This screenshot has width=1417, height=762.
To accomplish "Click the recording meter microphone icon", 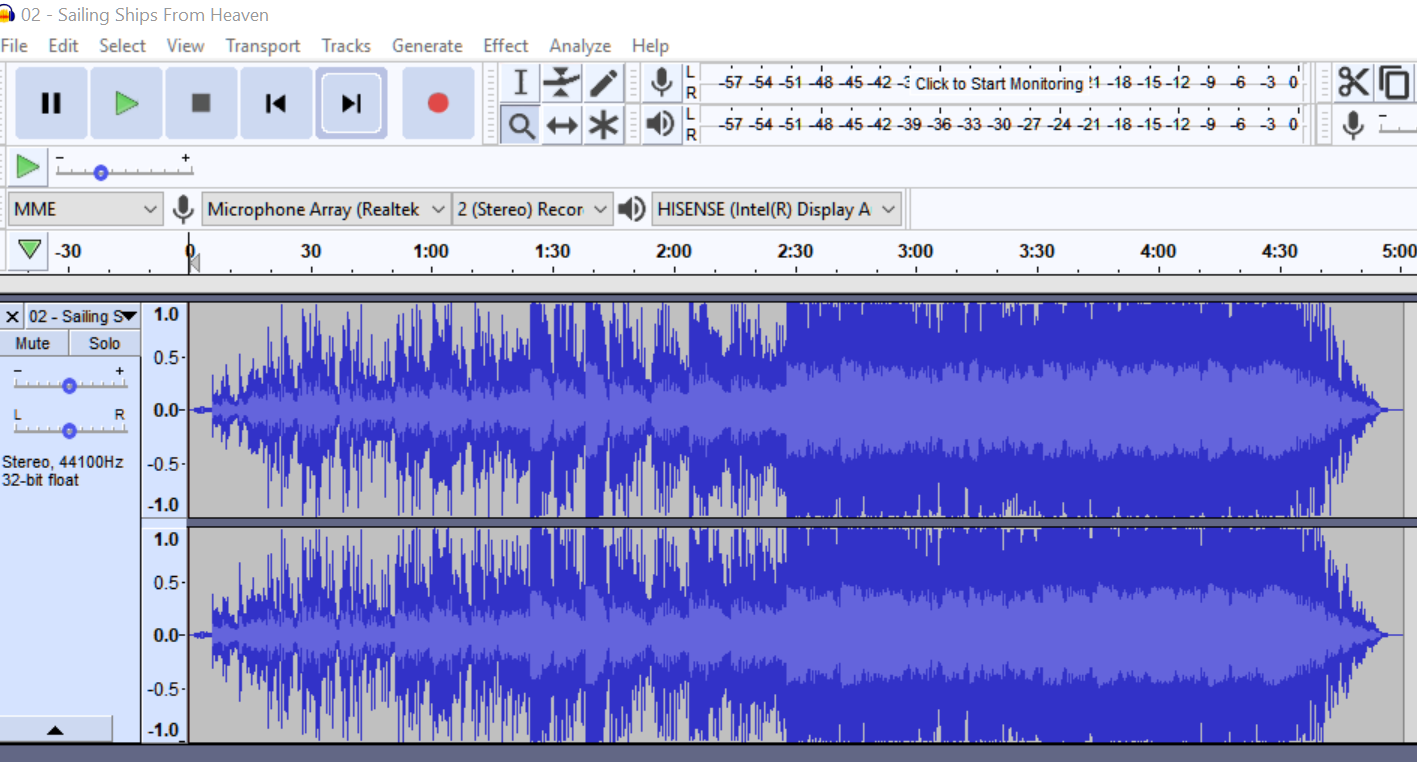I will pyautogui.click(x=661, y=82).
